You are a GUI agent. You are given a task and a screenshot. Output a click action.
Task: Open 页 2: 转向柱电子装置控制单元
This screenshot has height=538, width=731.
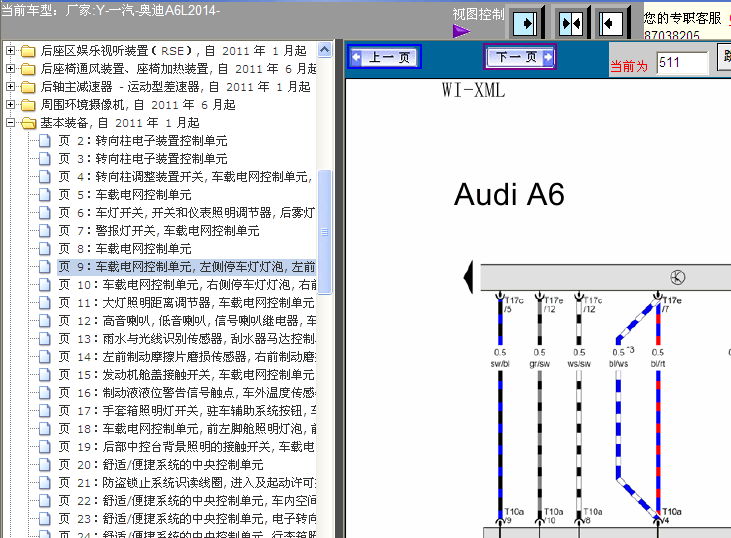tap(143, 141)
